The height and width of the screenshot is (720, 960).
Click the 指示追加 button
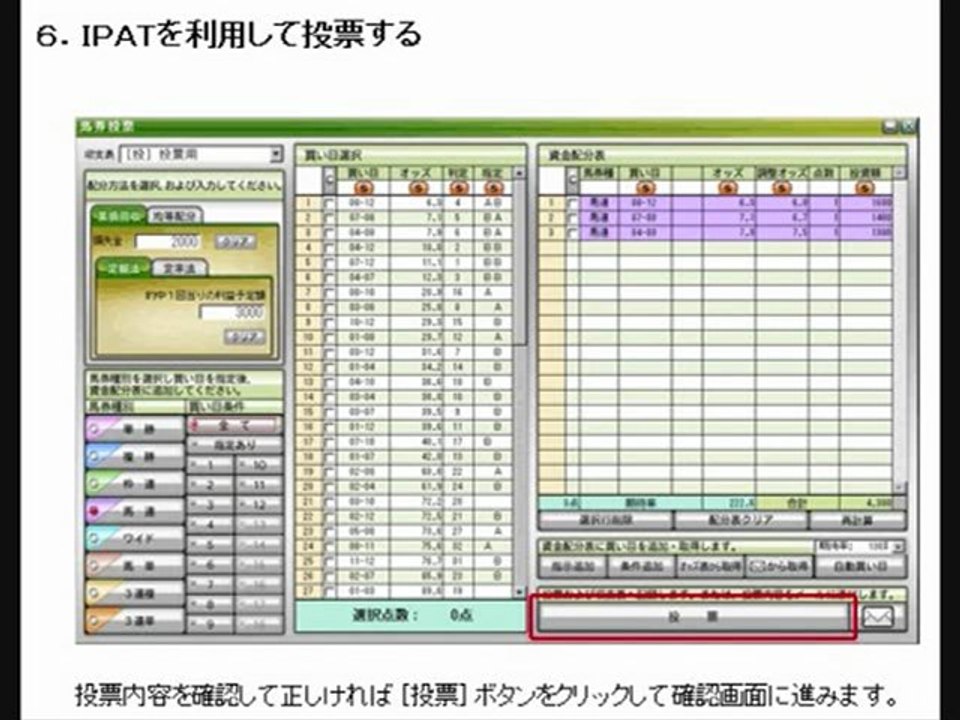(572, 566)
